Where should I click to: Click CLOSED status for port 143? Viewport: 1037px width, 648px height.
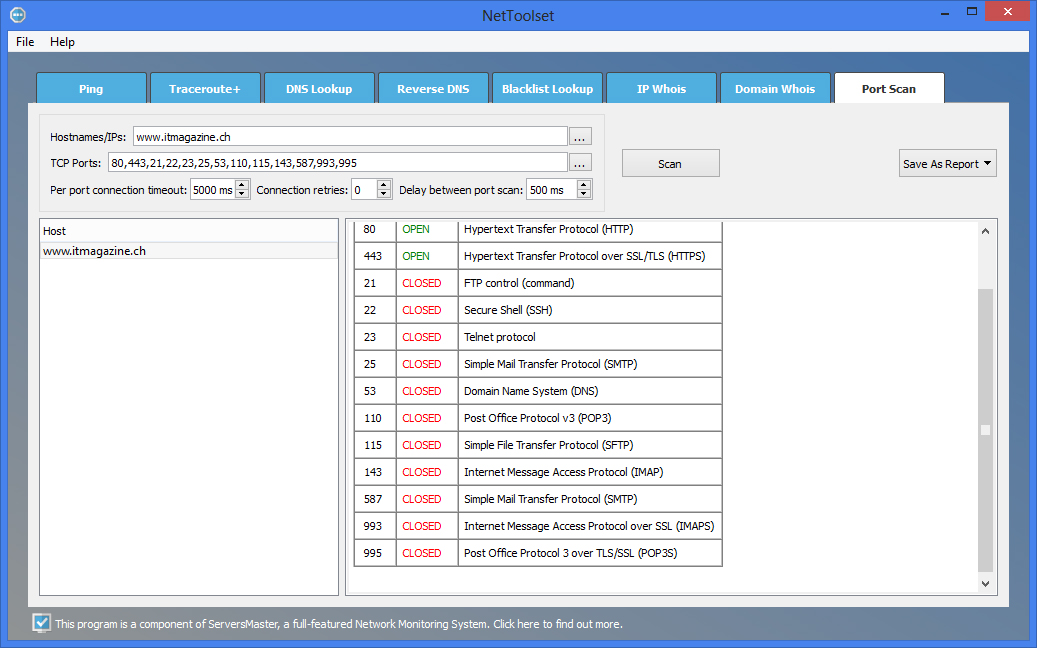tap(422, 472)
